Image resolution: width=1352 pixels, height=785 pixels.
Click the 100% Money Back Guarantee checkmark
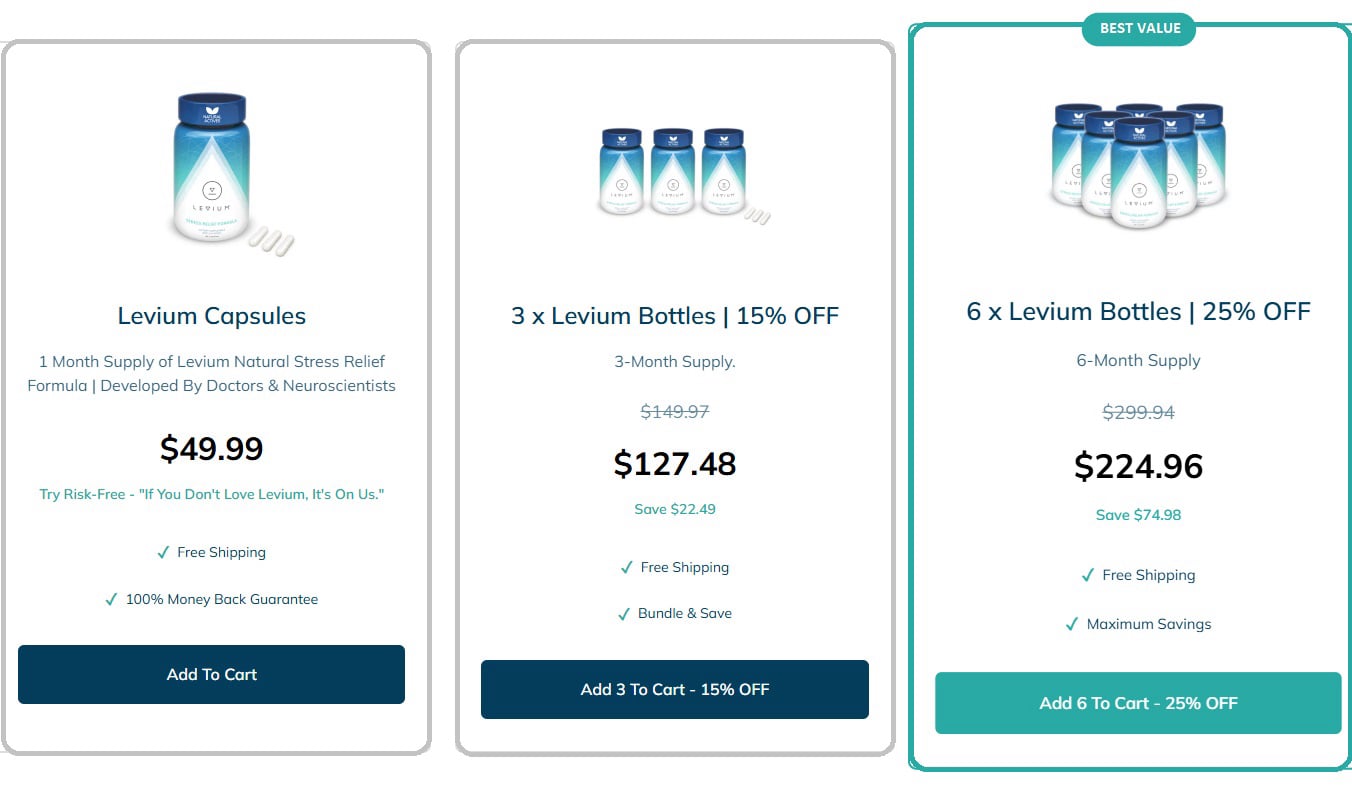coord(111,600)
